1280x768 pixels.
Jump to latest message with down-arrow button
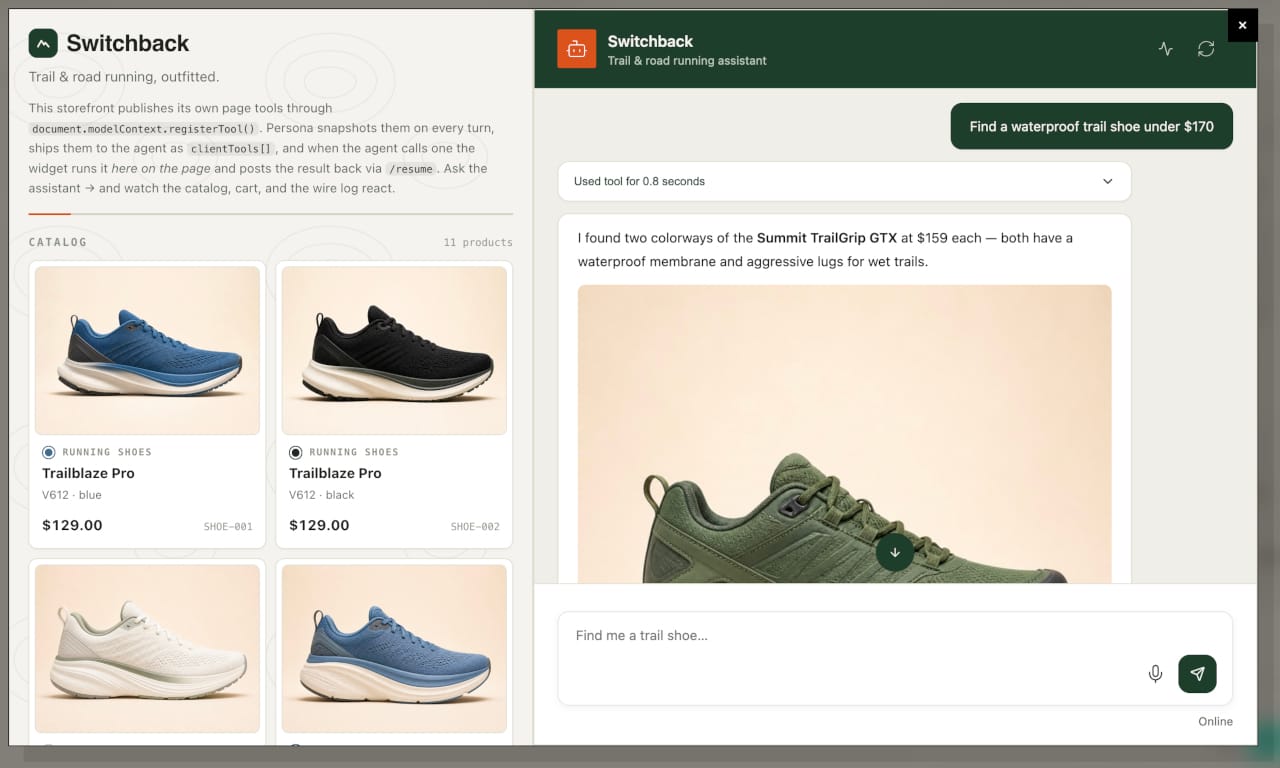click(x=895, y=552)
